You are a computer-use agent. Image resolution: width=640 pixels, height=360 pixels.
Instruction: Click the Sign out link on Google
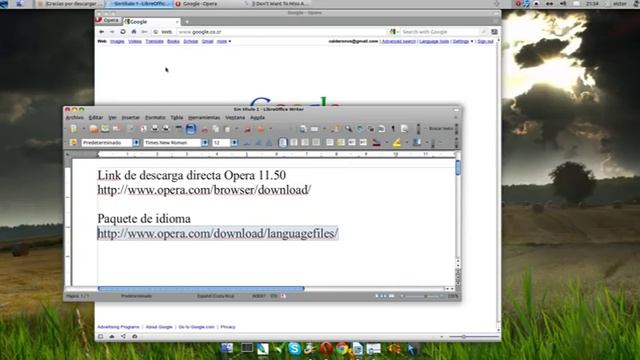485,41
